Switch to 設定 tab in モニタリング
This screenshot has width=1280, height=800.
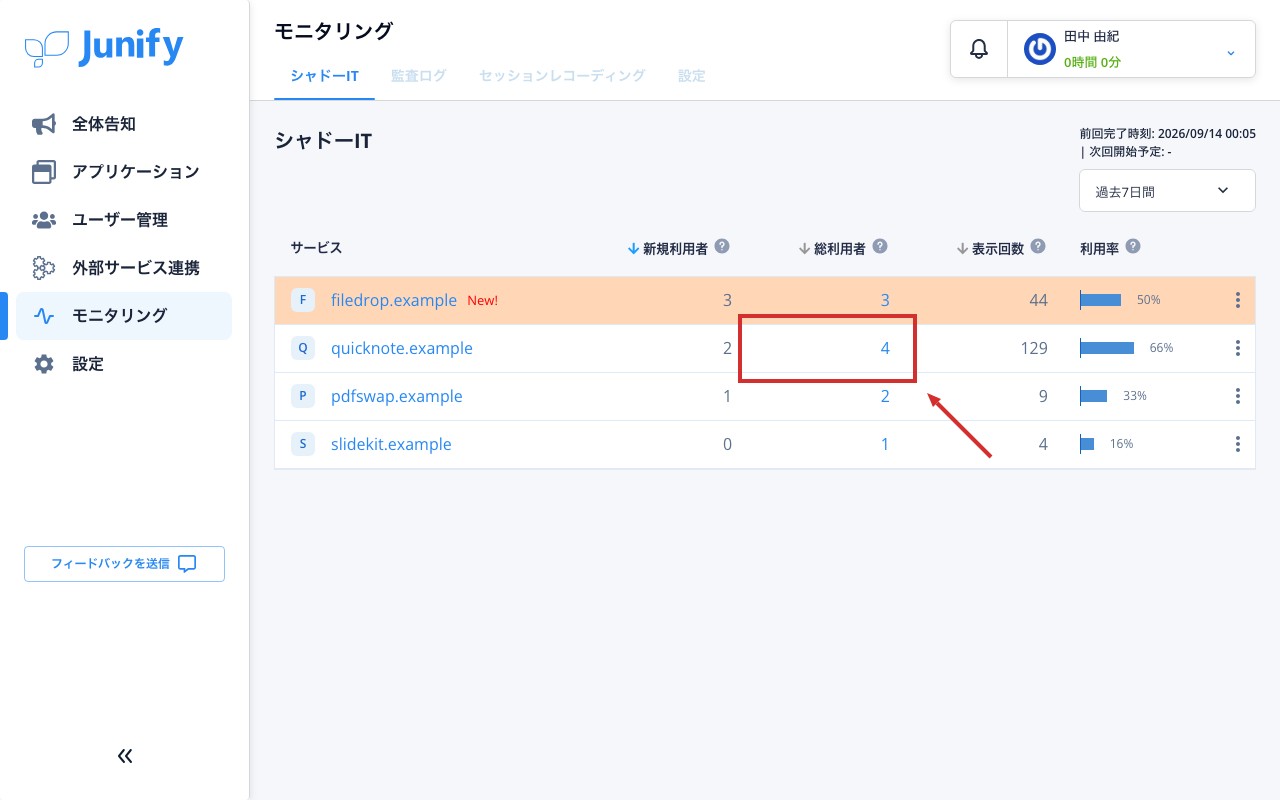[x=692, y=76]
